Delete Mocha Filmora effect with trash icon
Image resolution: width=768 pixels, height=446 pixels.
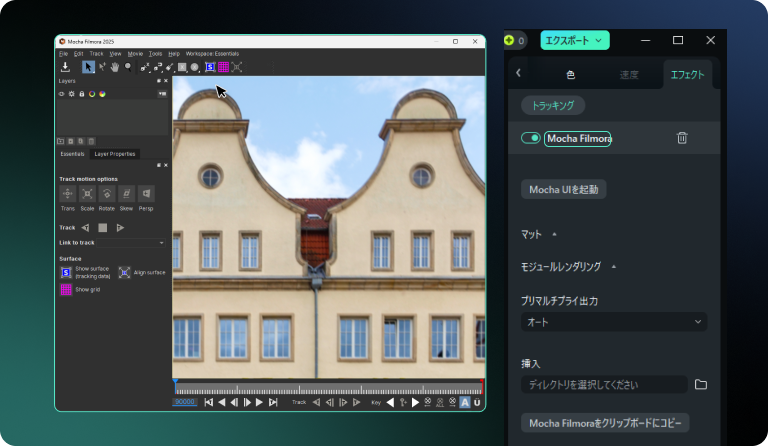(682, 138)
